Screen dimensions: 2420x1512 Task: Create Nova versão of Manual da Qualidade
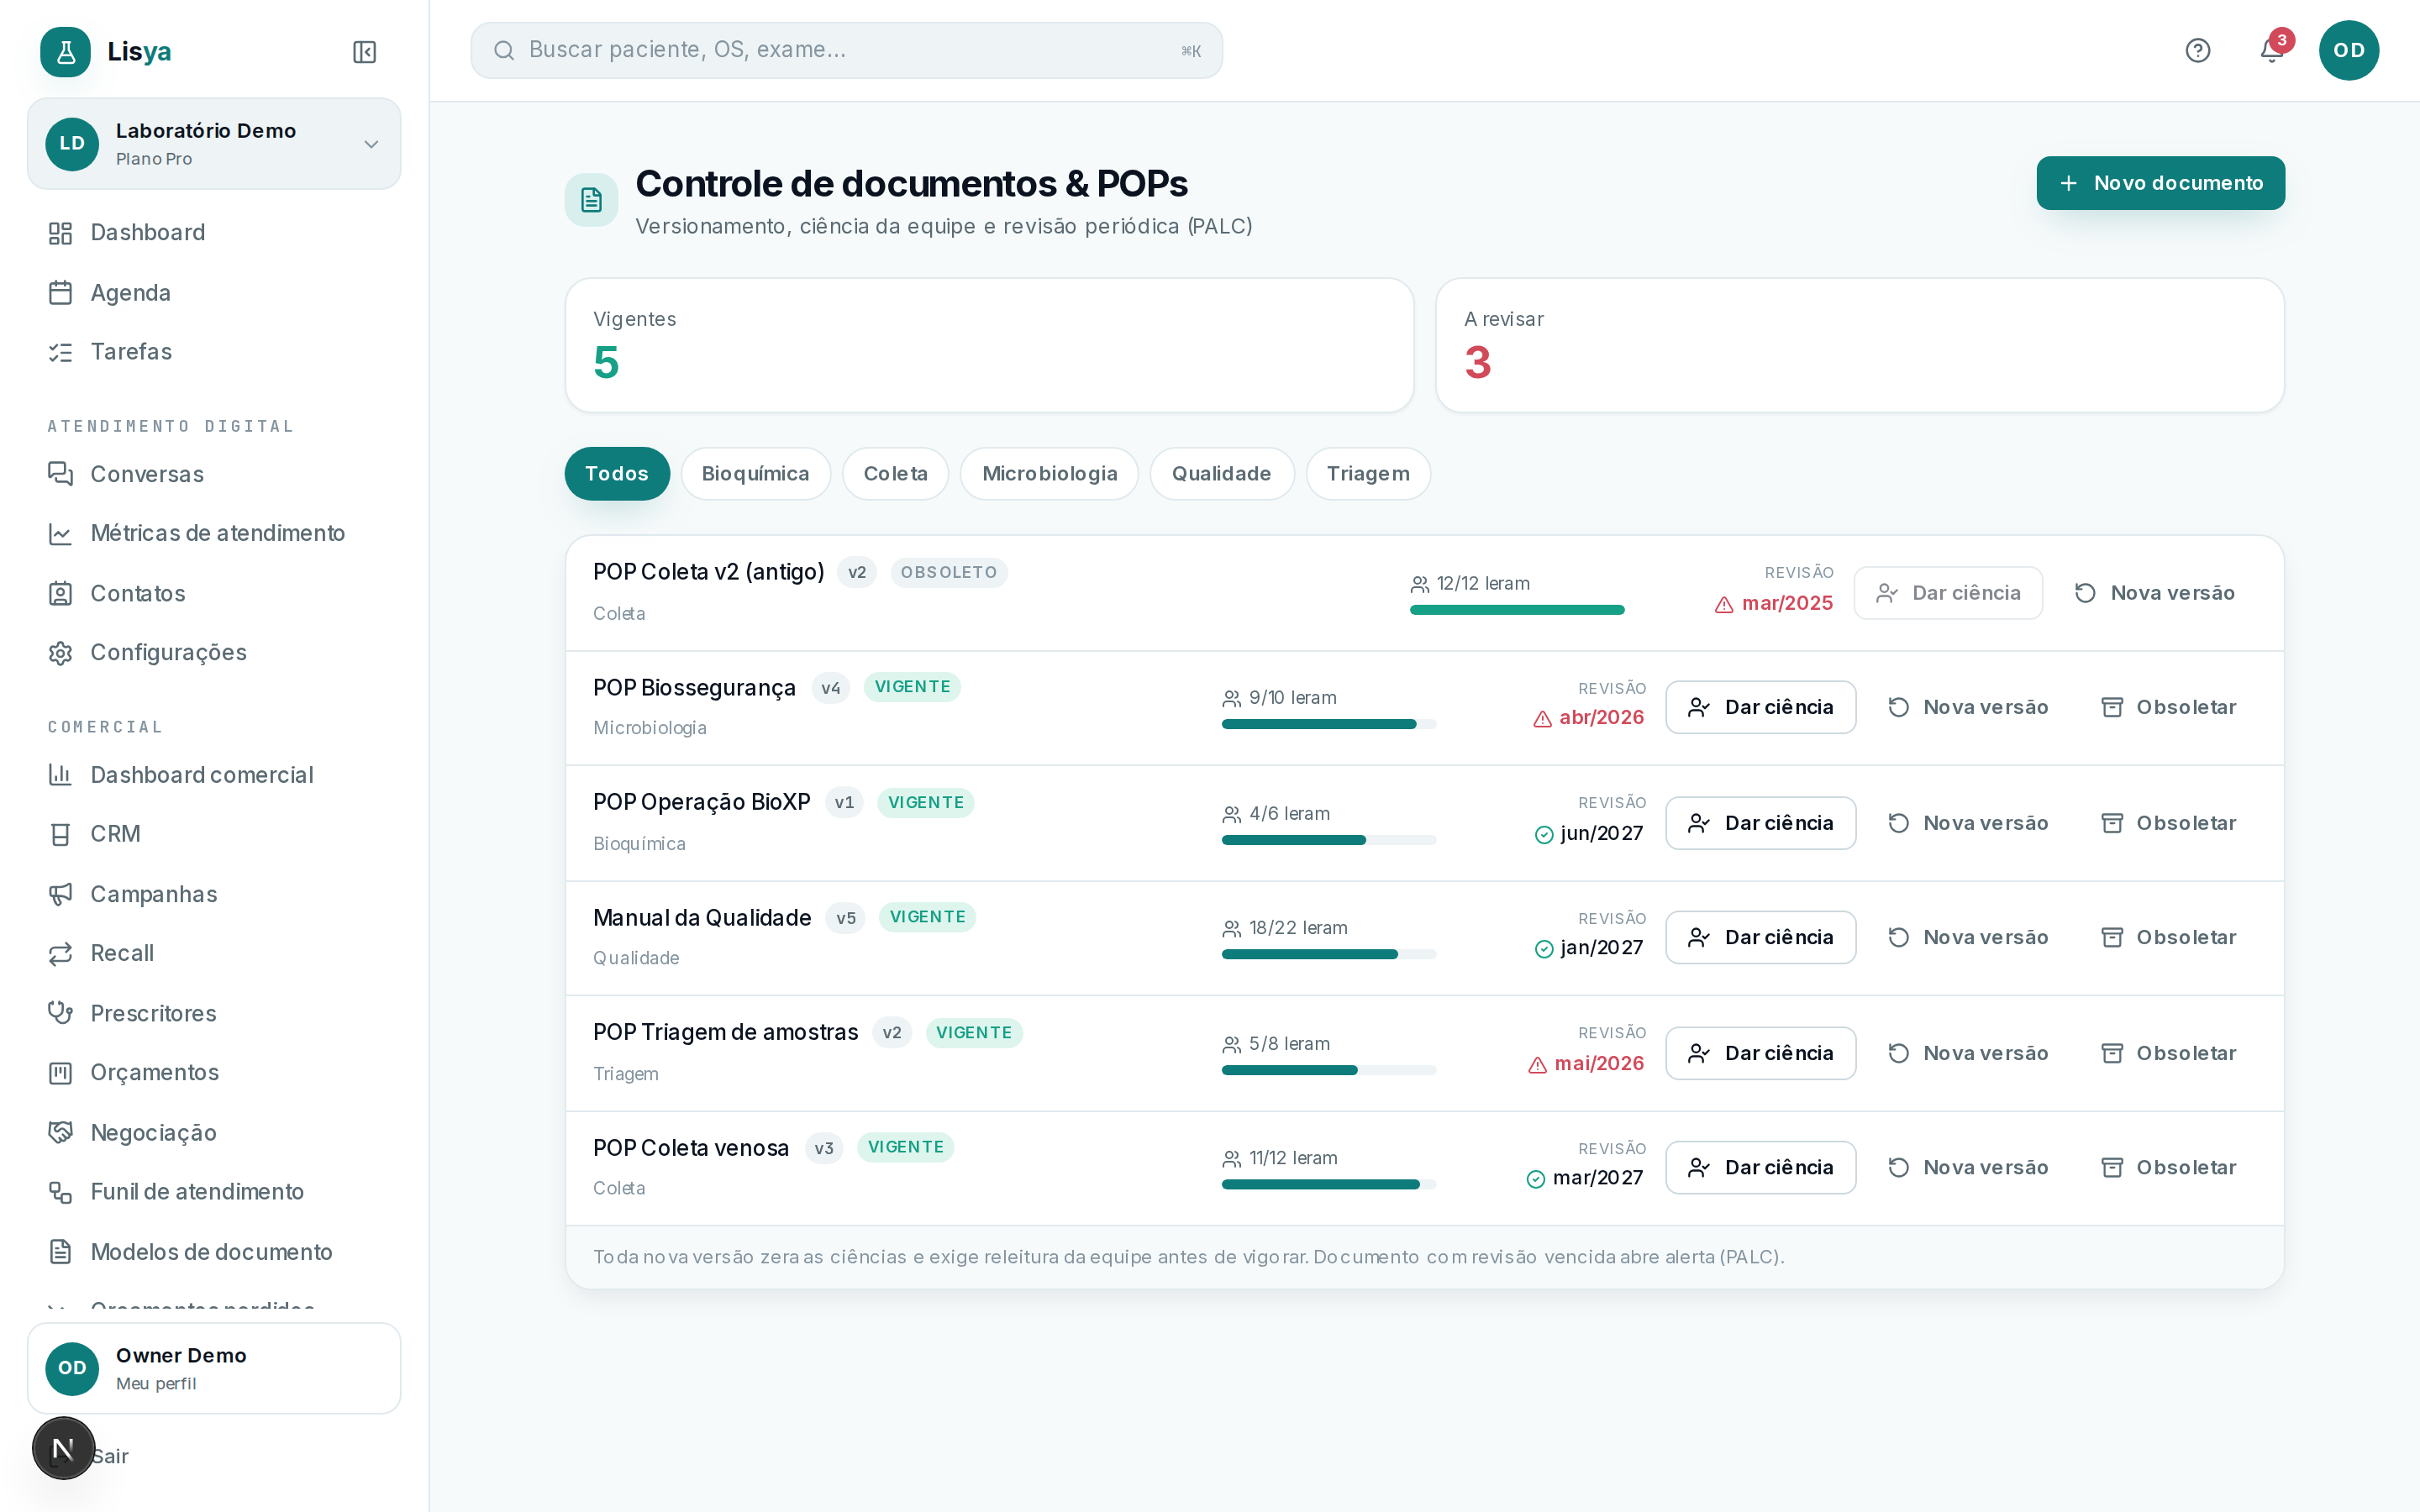[x=1967, y=937]
